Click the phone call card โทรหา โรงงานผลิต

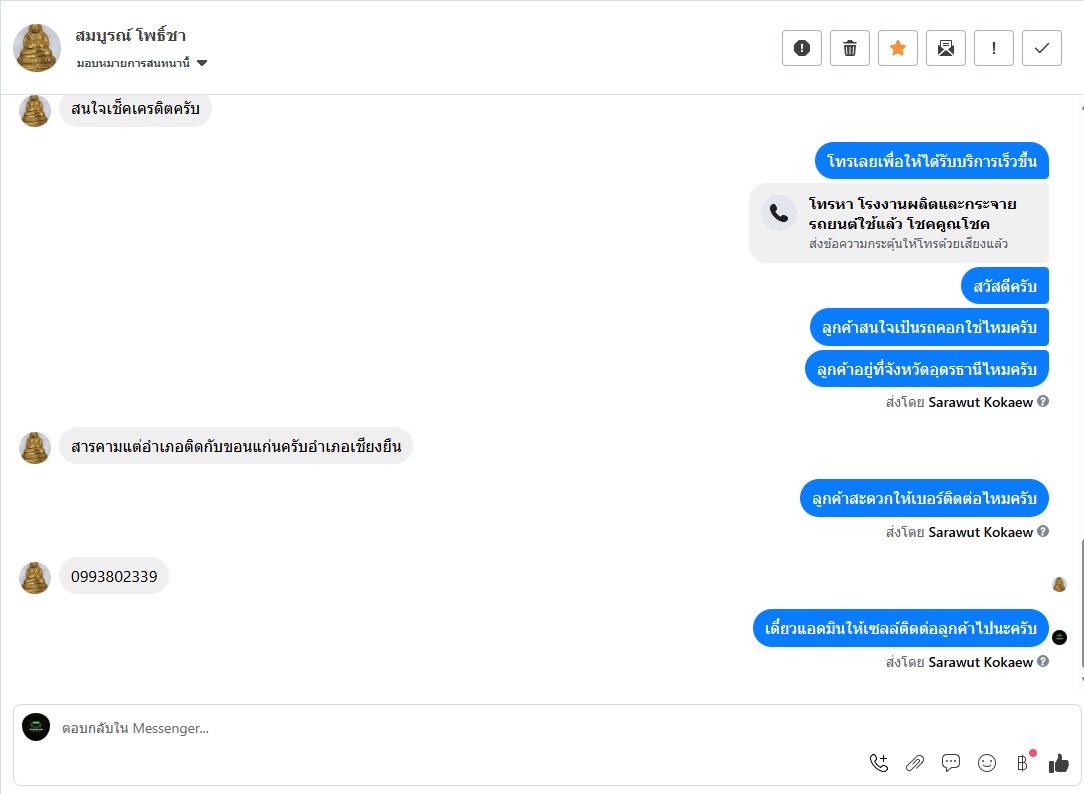click(899, 223)
